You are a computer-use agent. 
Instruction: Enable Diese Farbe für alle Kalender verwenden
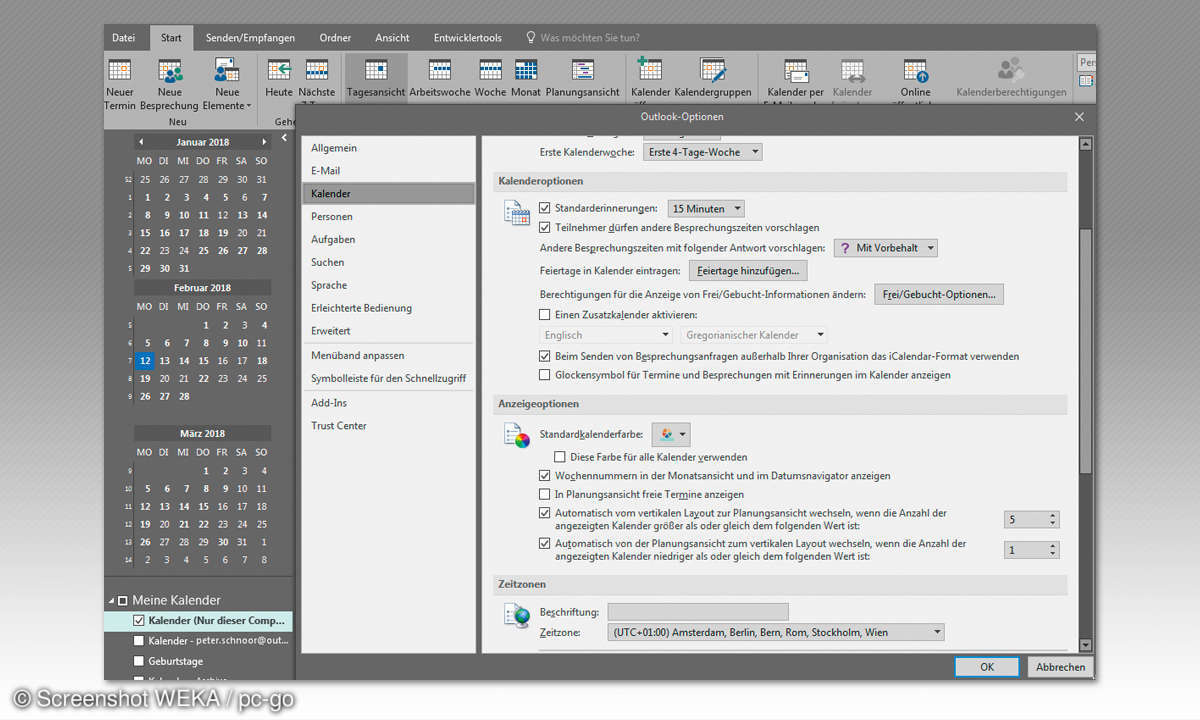pos(560,457)
